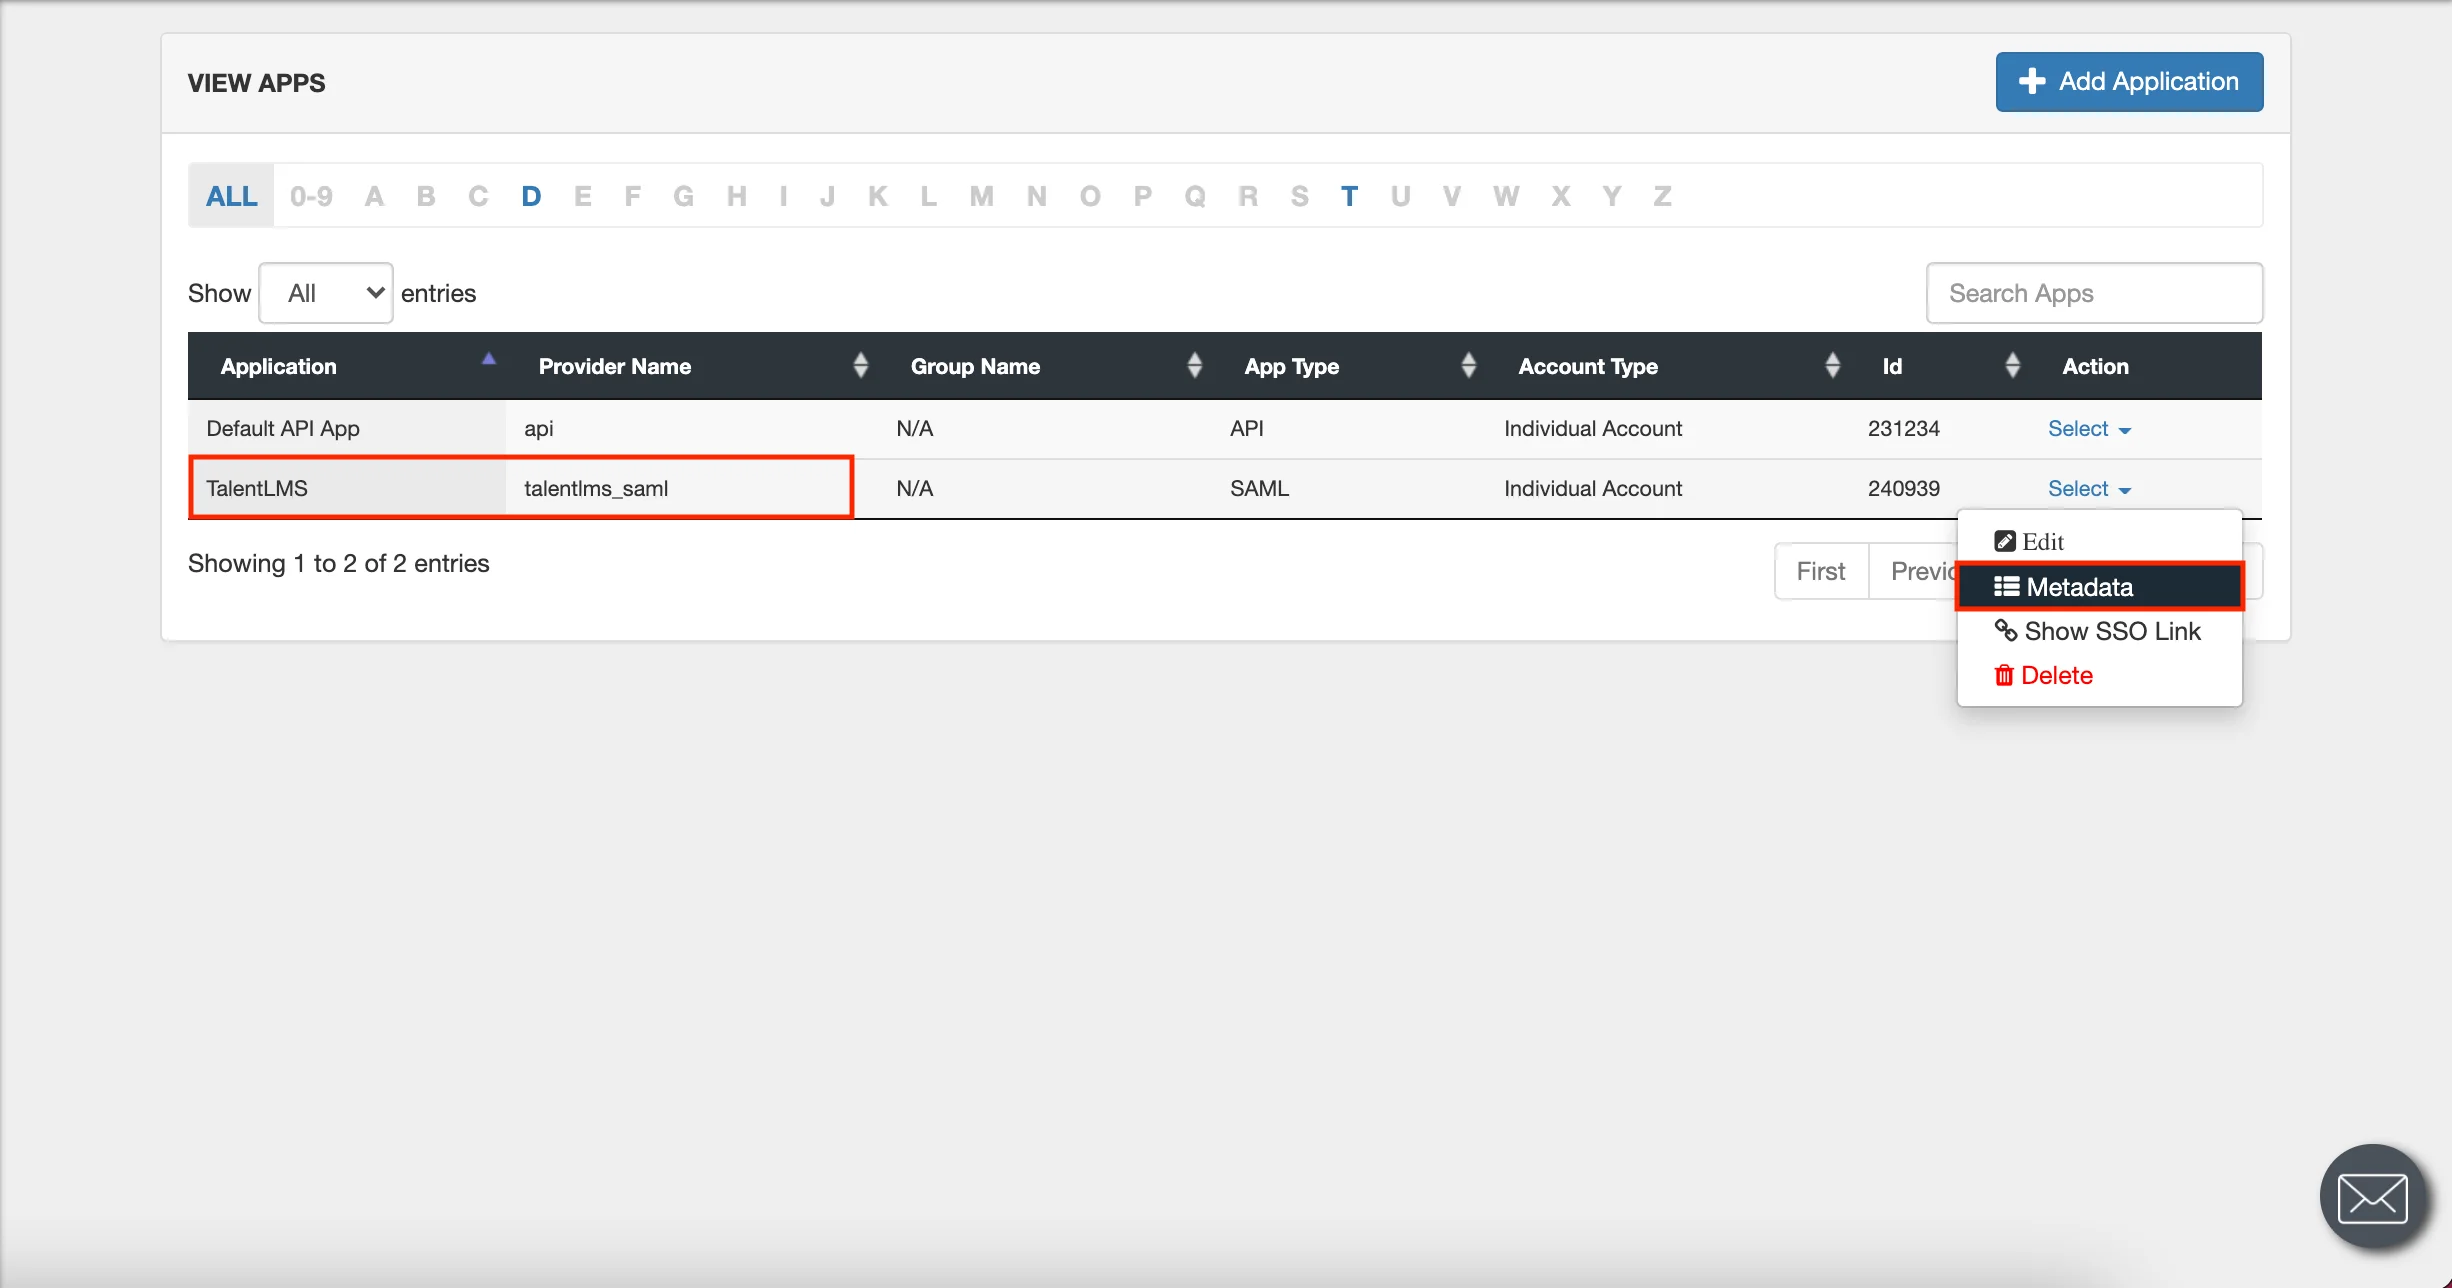This screenshot has width=2452, height=1288.
Task: Open Metadata from the dropdown menu
Action: point(2099,587)
